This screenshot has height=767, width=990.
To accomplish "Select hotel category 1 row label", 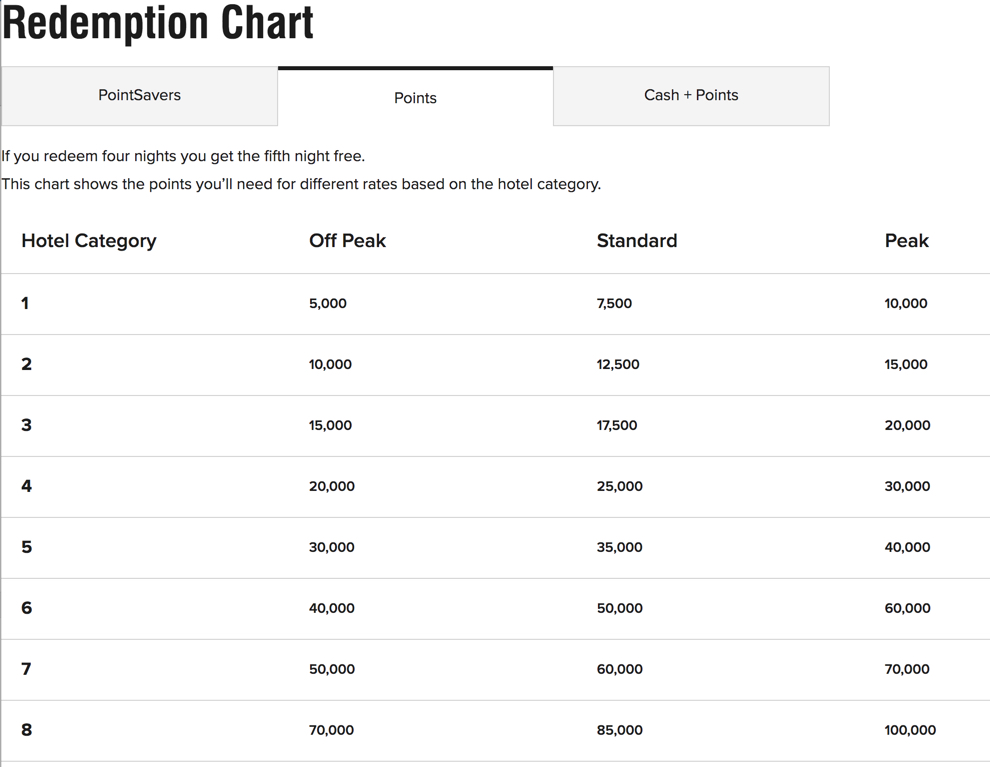I will click(25, 303).
